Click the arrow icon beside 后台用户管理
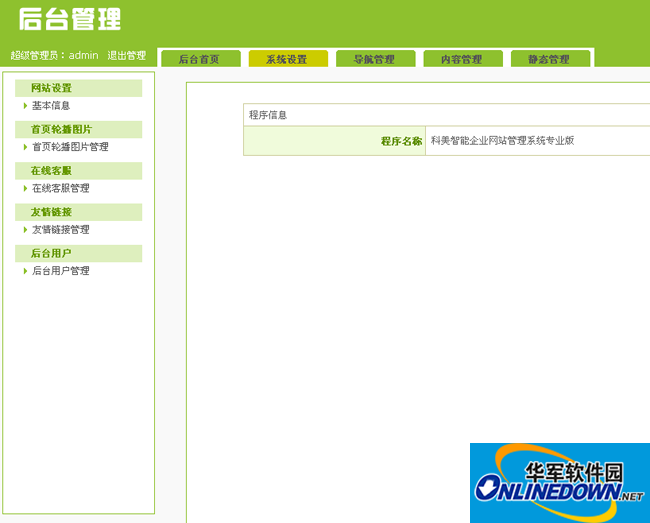 click(25, 271)
